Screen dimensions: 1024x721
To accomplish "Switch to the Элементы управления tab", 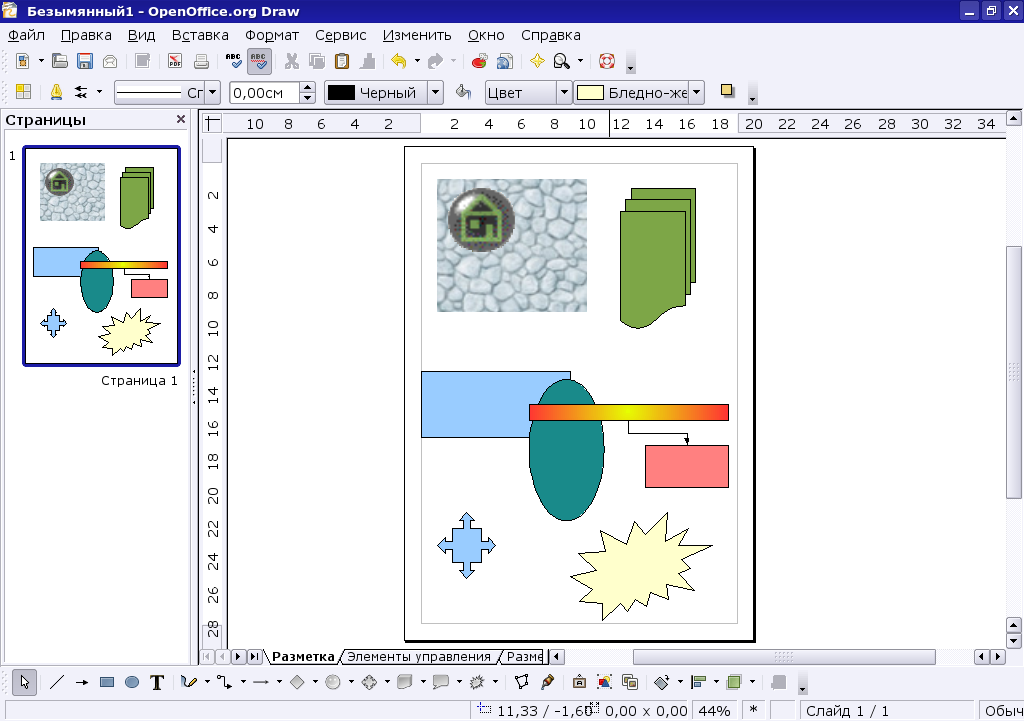I will [420, 657].
